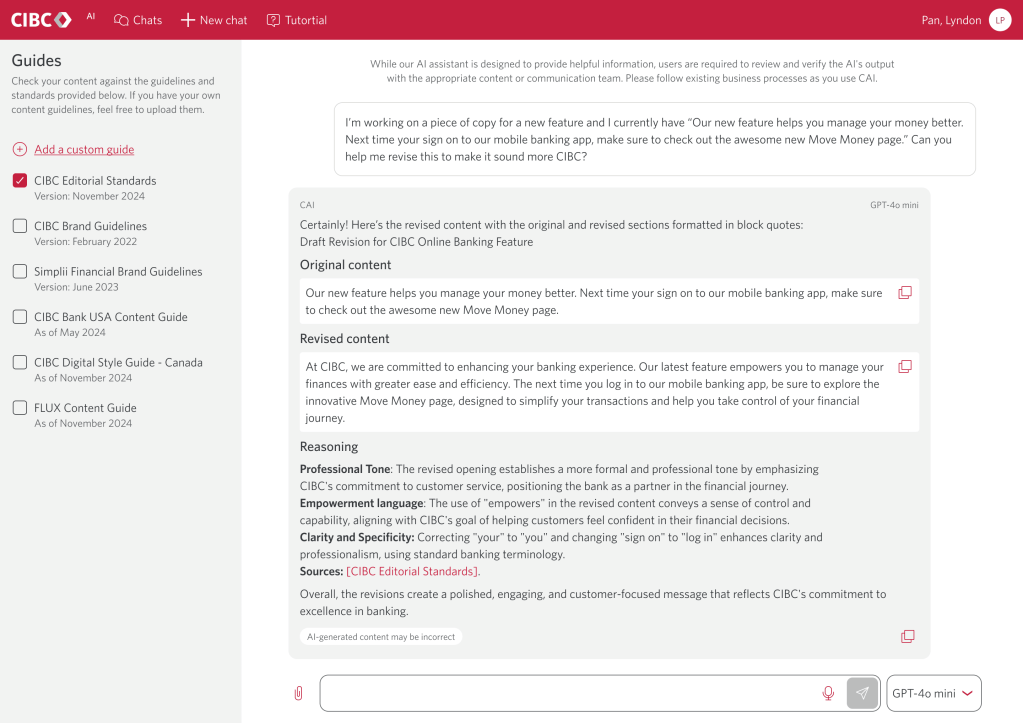
Task: Open the Tutorial menu item
Action: 297,20
